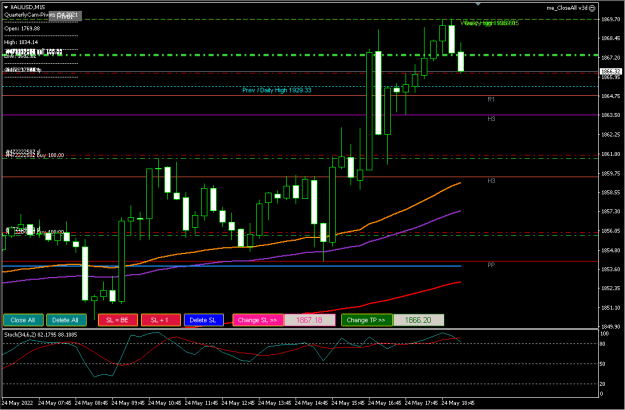This screenshot has height=410, width=625.
Task: Click the PP pivot point label
Action: (491, 265)
